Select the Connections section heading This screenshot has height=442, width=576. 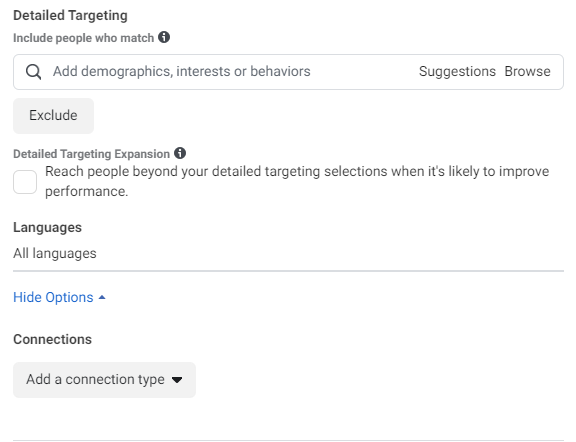[53, 339]
